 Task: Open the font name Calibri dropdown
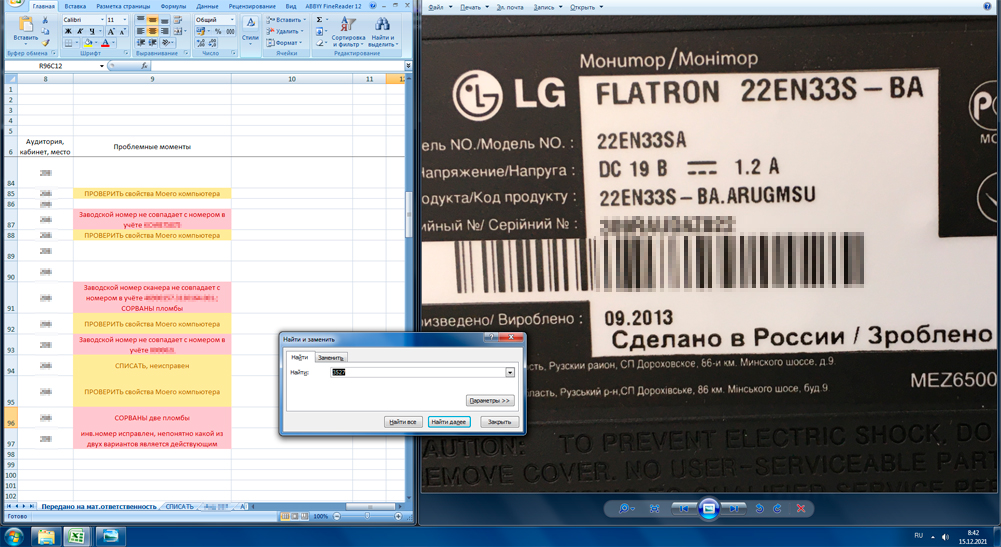pos(102,20)
